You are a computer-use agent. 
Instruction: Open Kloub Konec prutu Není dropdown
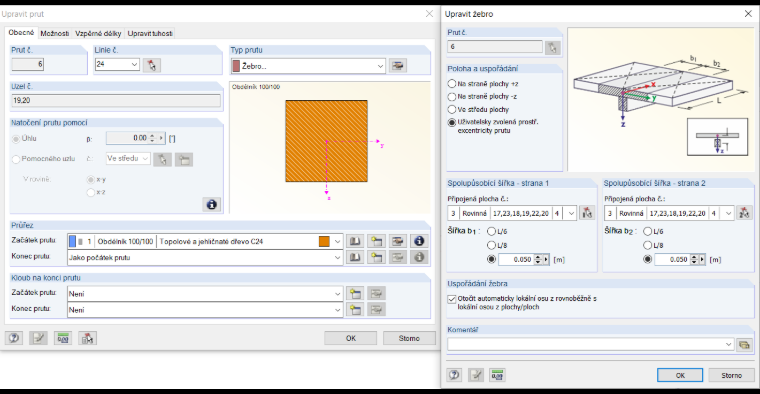(x=337, y=310)
